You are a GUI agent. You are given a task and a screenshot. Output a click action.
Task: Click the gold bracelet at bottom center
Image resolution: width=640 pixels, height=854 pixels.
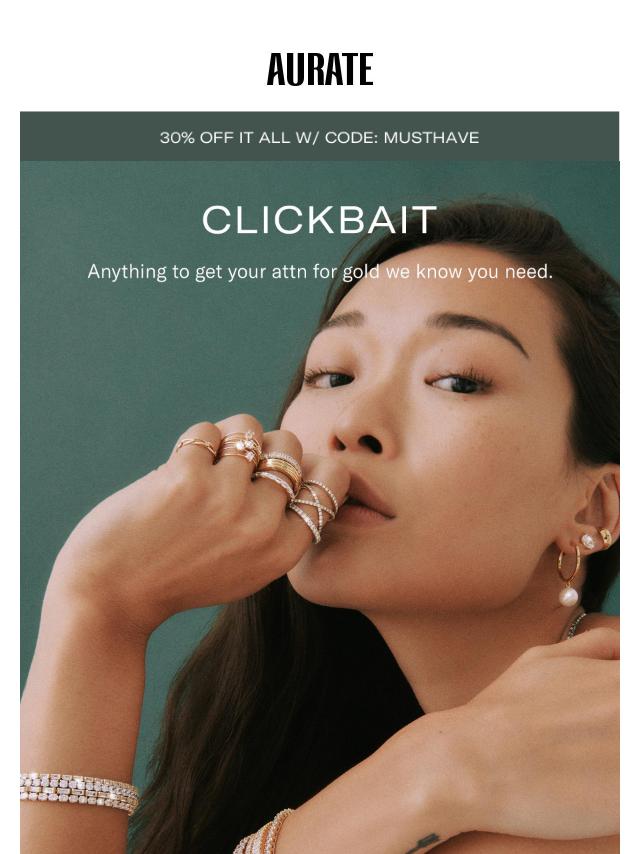click(265, 833)
